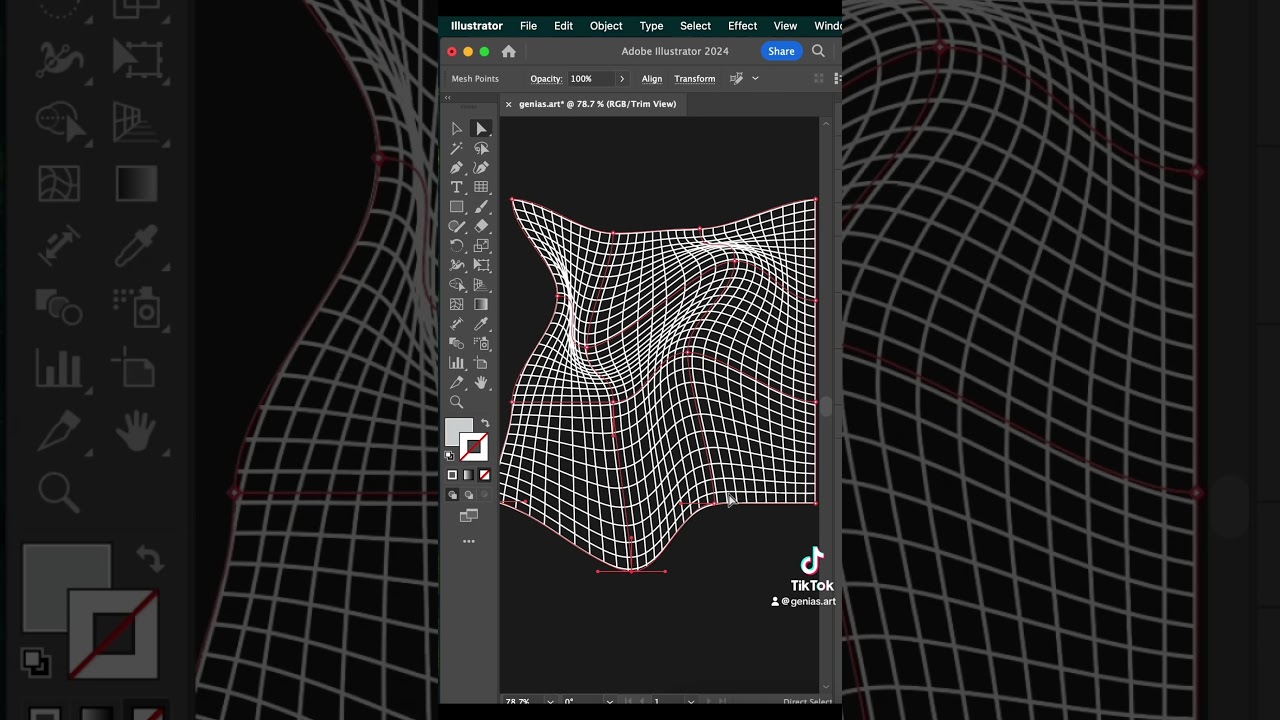
Task: Pick the Paintbrush tool
Action: coord(481,207)
